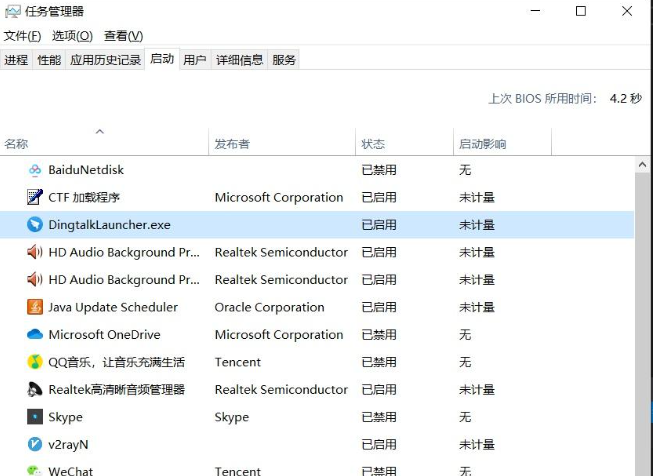Open the 查看(V) menu
Viewport: 653px width, 476px height.
point(123,36)
